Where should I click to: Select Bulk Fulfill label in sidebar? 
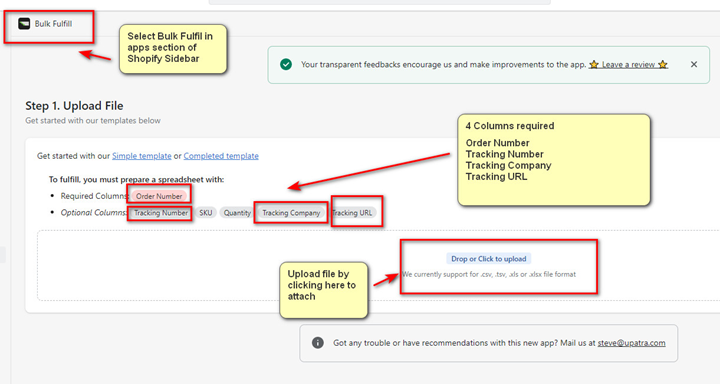click(x=53, y=24)
